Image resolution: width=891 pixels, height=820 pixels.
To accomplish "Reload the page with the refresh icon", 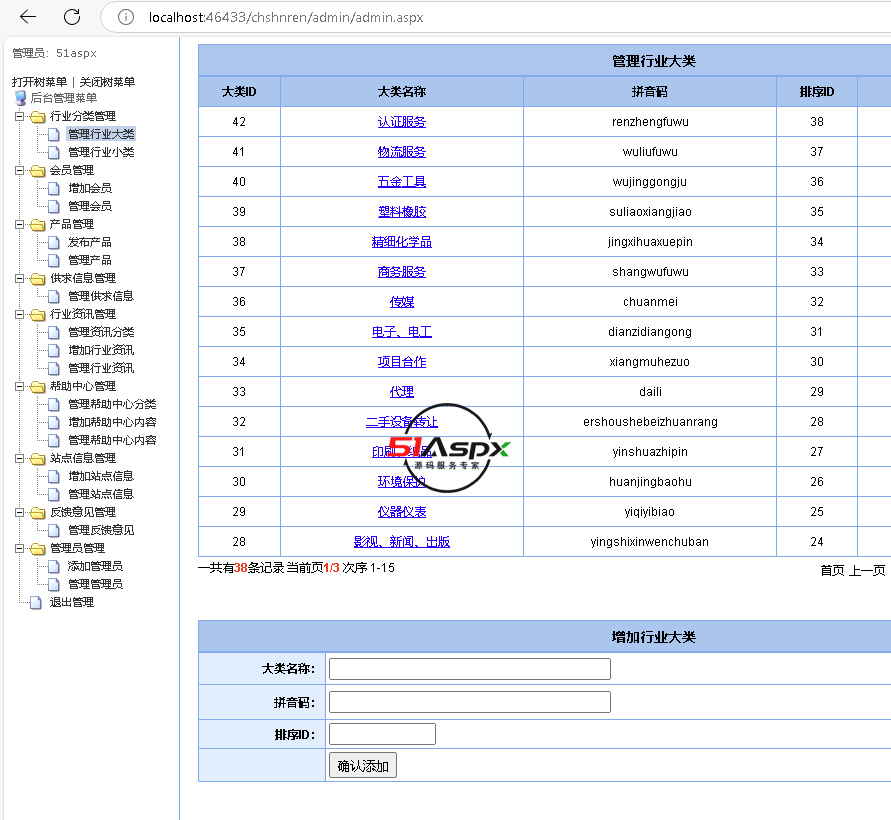I will click(72, 17).
